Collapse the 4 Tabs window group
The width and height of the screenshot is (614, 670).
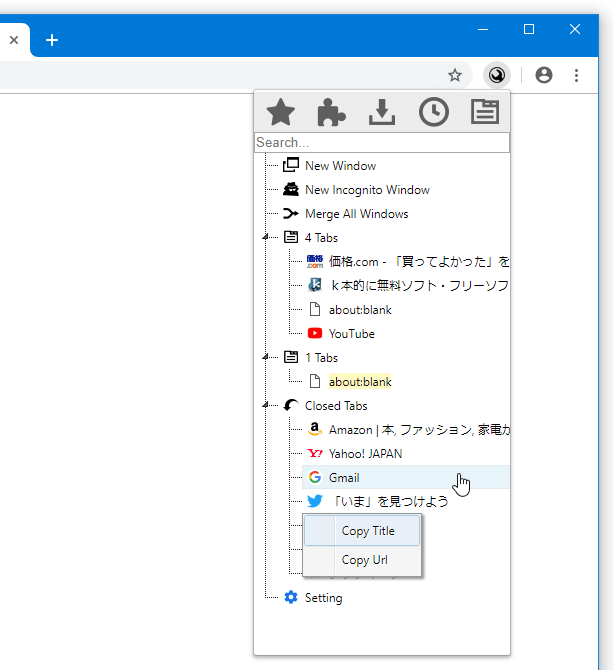coord(265,237)
